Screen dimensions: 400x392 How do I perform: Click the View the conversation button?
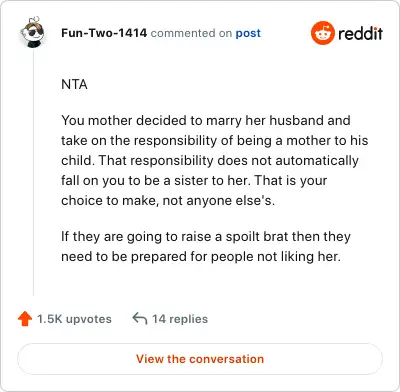[200, 359]
